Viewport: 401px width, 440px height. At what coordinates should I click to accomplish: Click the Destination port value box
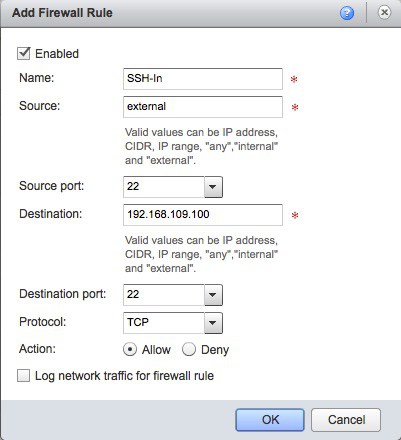tap(164, 295)
